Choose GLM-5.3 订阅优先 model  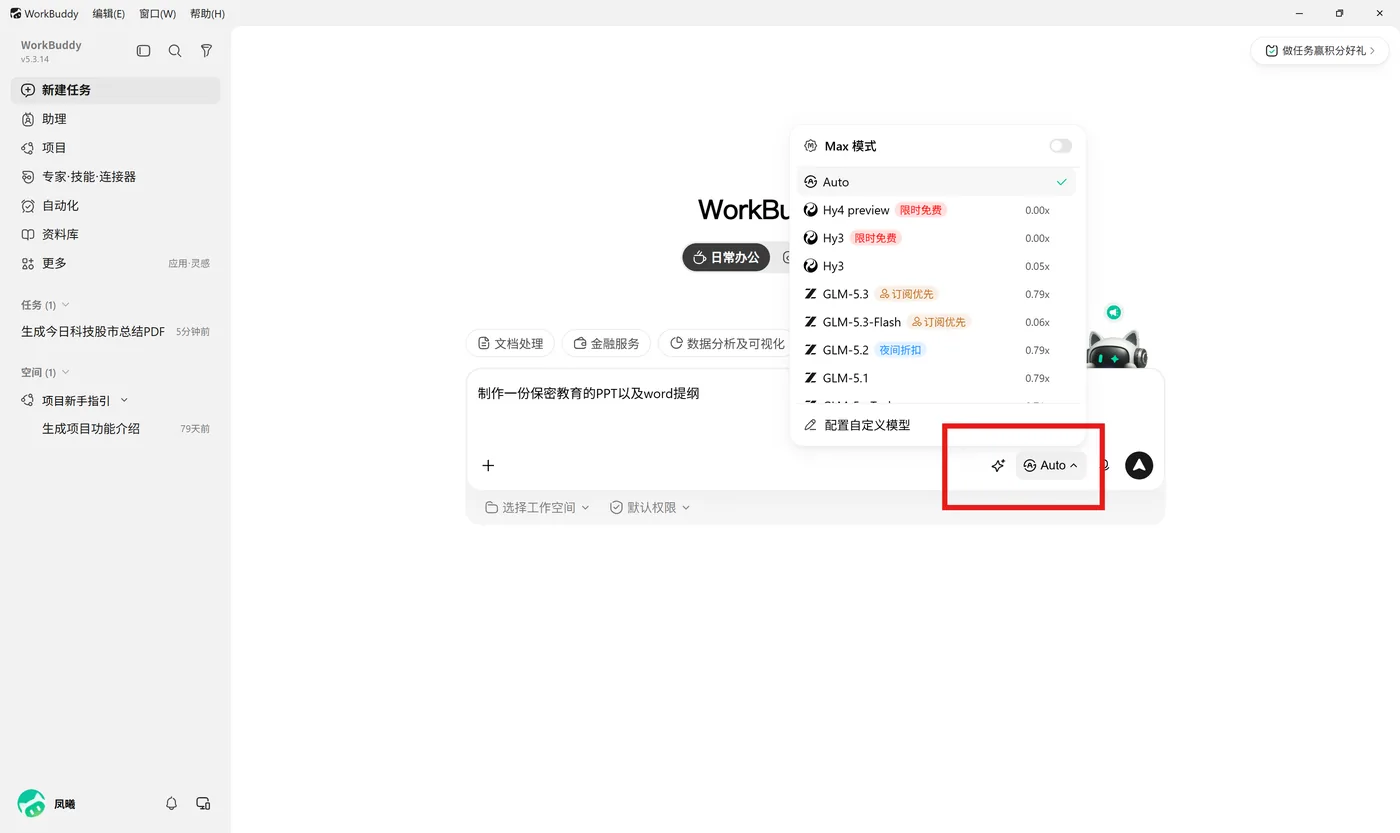click(937, 294)
